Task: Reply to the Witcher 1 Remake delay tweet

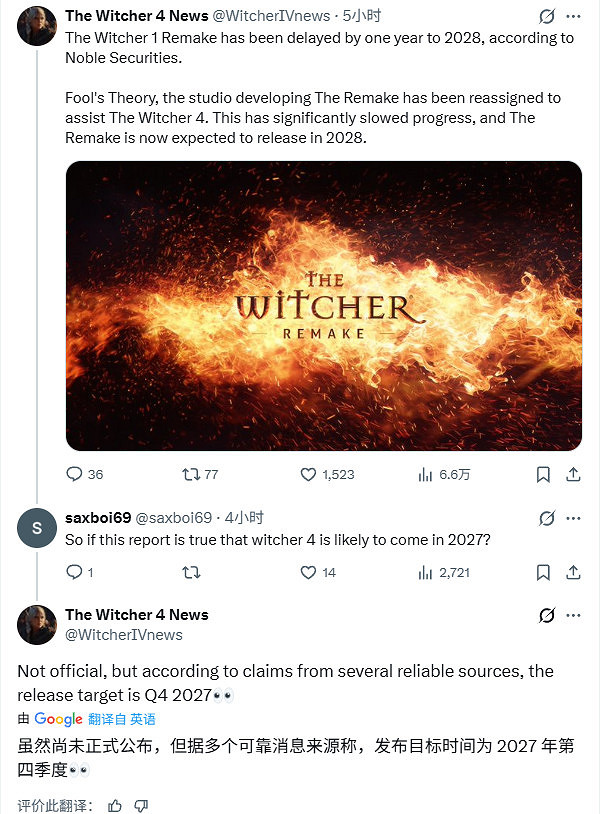Action: point(74,474)
